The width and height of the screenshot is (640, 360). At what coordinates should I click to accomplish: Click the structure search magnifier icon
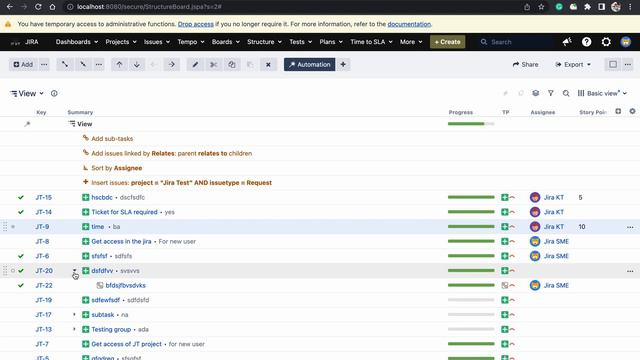point(566,93)
